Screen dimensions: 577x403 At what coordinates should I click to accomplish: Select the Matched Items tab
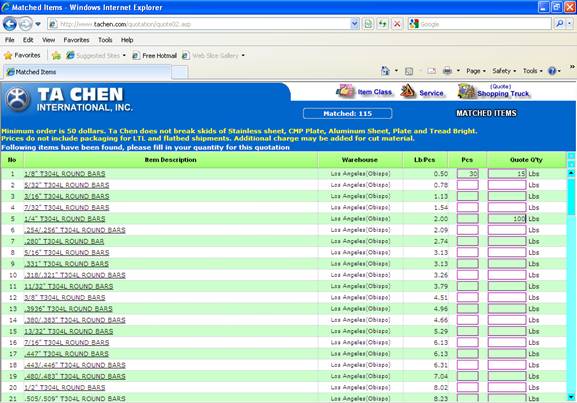click(x=87, y=72)
